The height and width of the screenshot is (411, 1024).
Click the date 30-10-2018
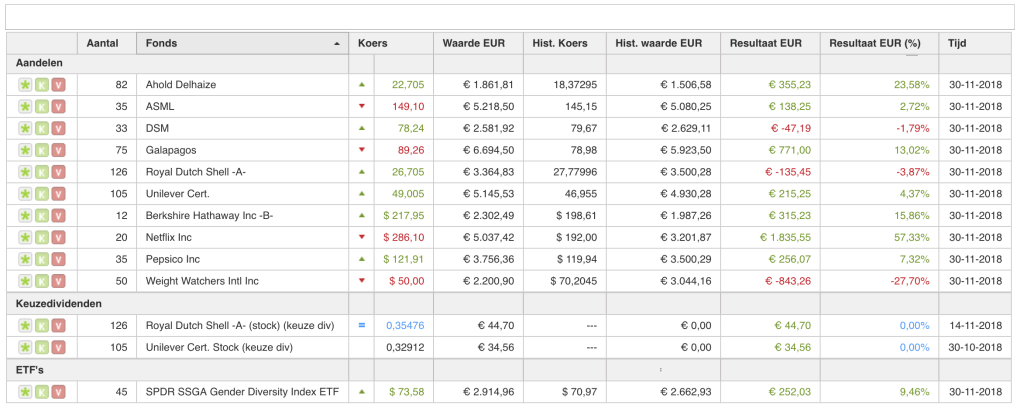click(975, 348)
